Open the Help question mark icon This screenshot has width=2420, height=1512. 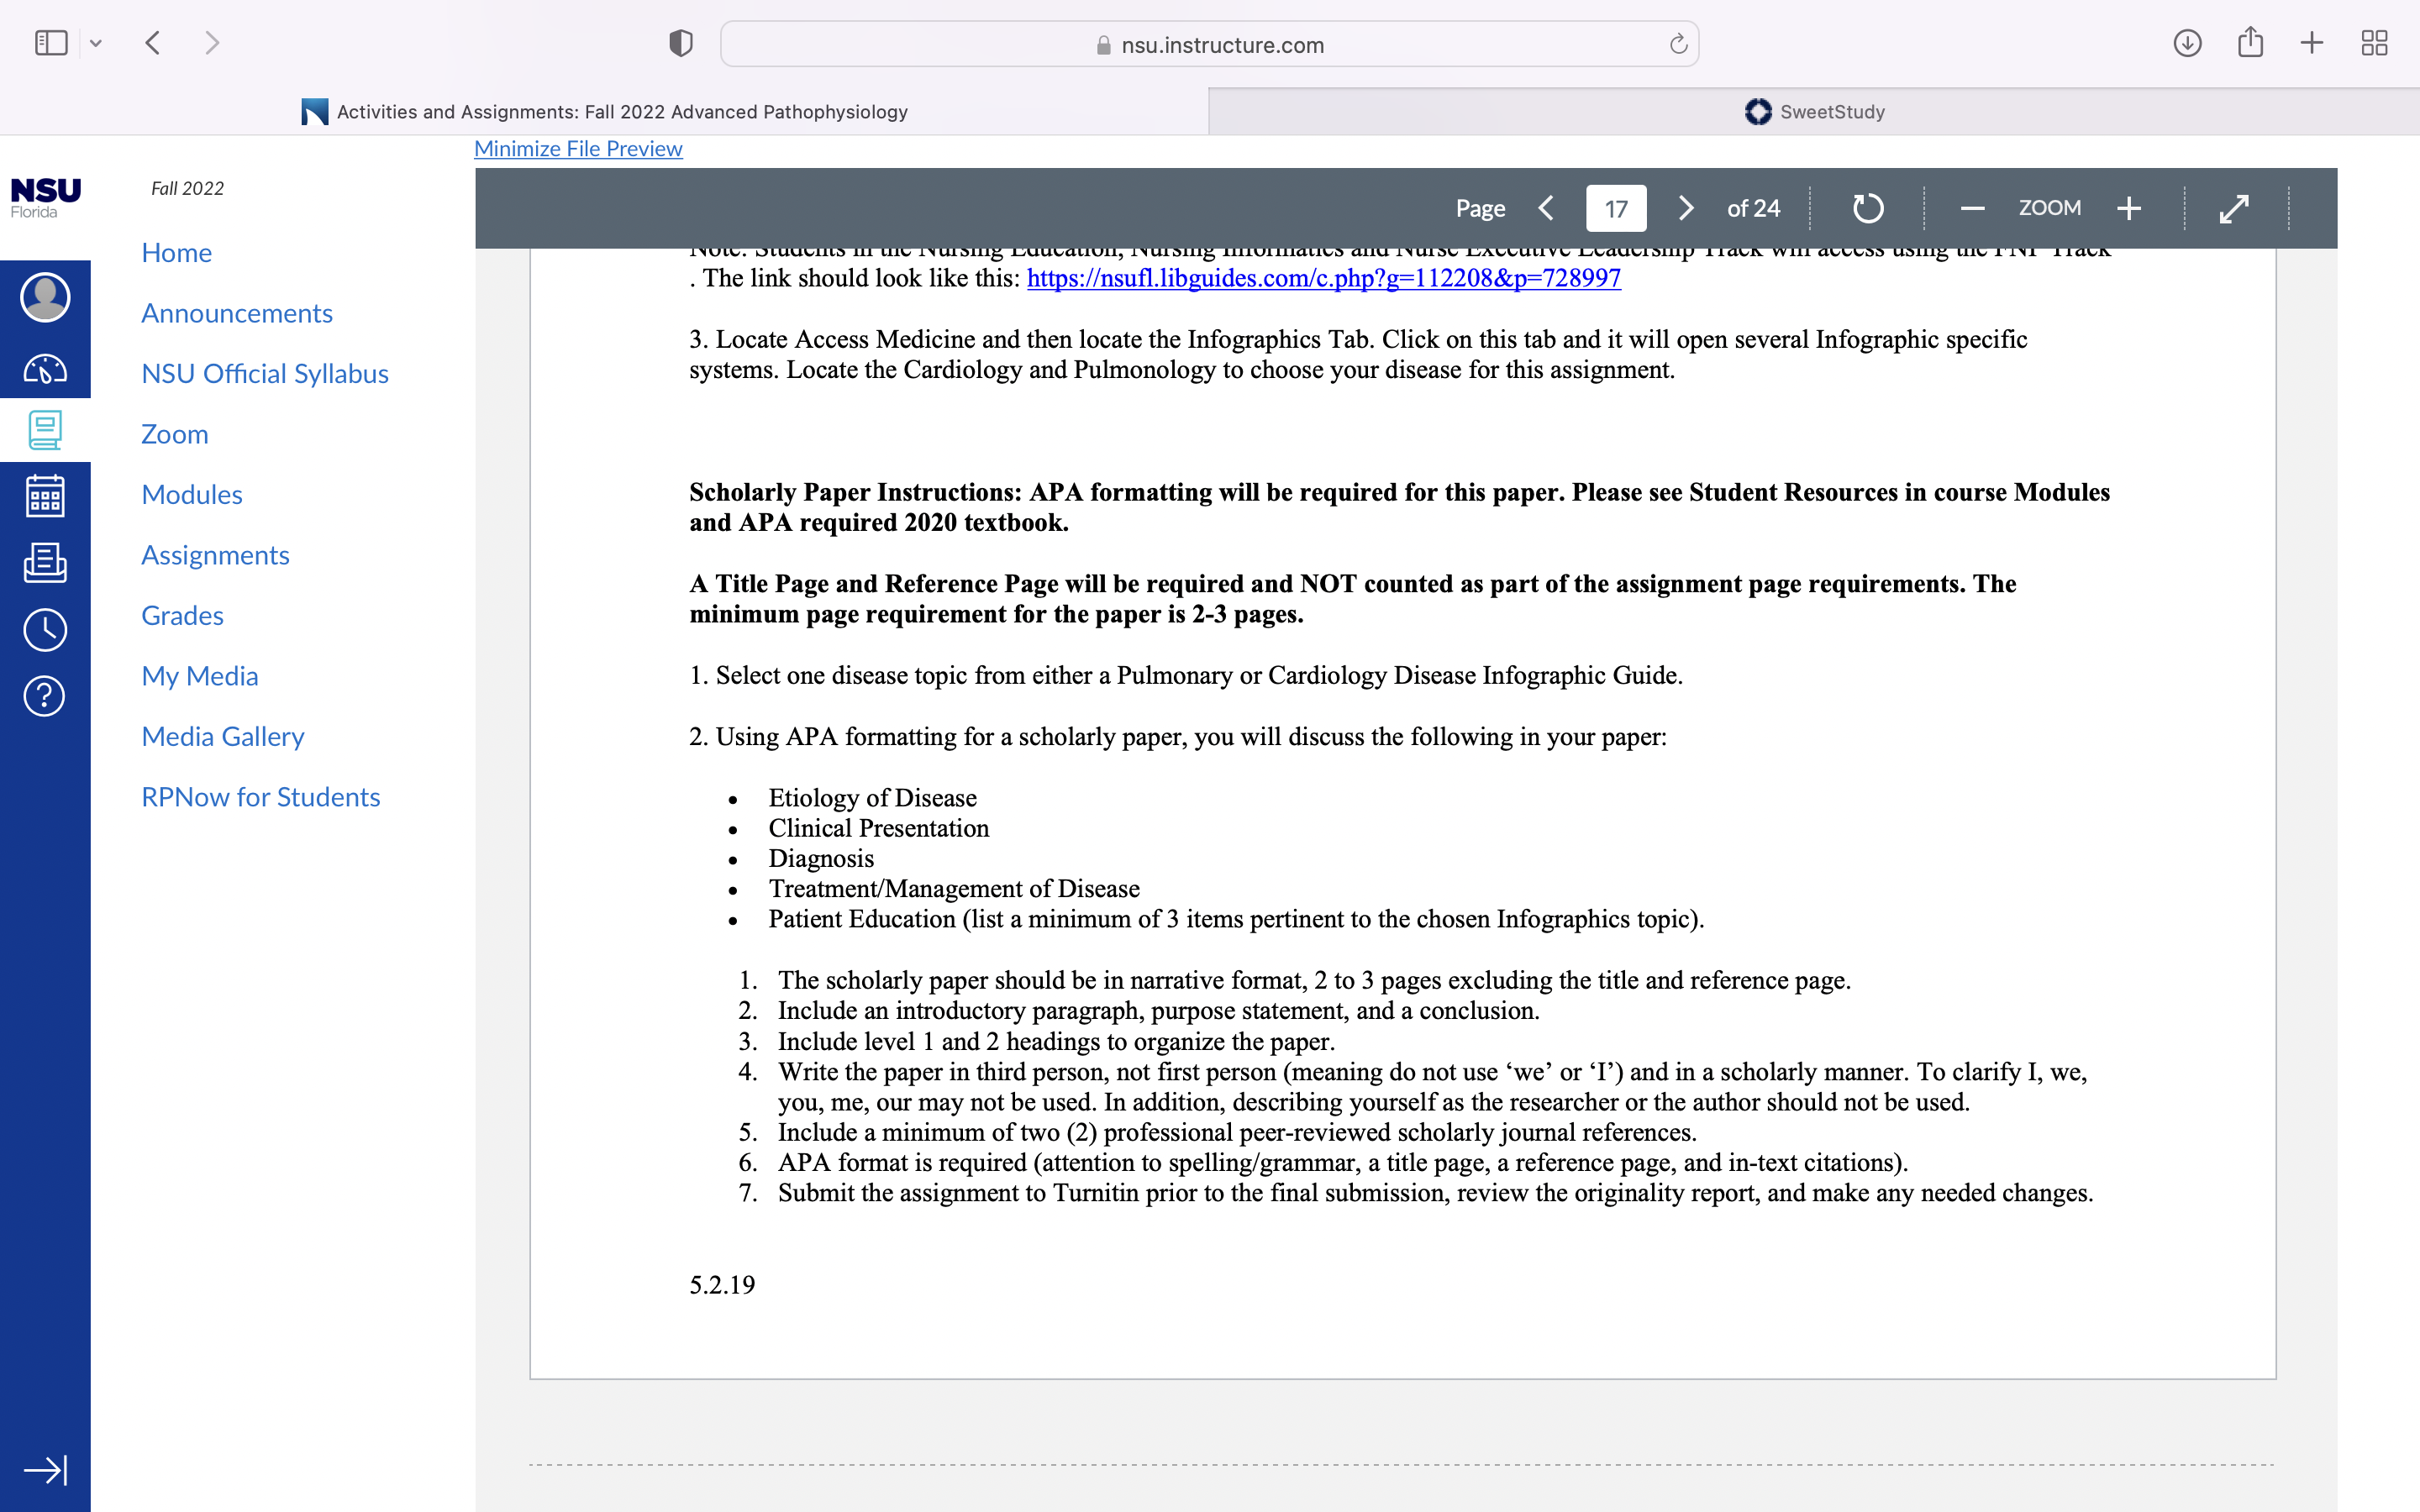pyautogui.click(x=45, y=696)
